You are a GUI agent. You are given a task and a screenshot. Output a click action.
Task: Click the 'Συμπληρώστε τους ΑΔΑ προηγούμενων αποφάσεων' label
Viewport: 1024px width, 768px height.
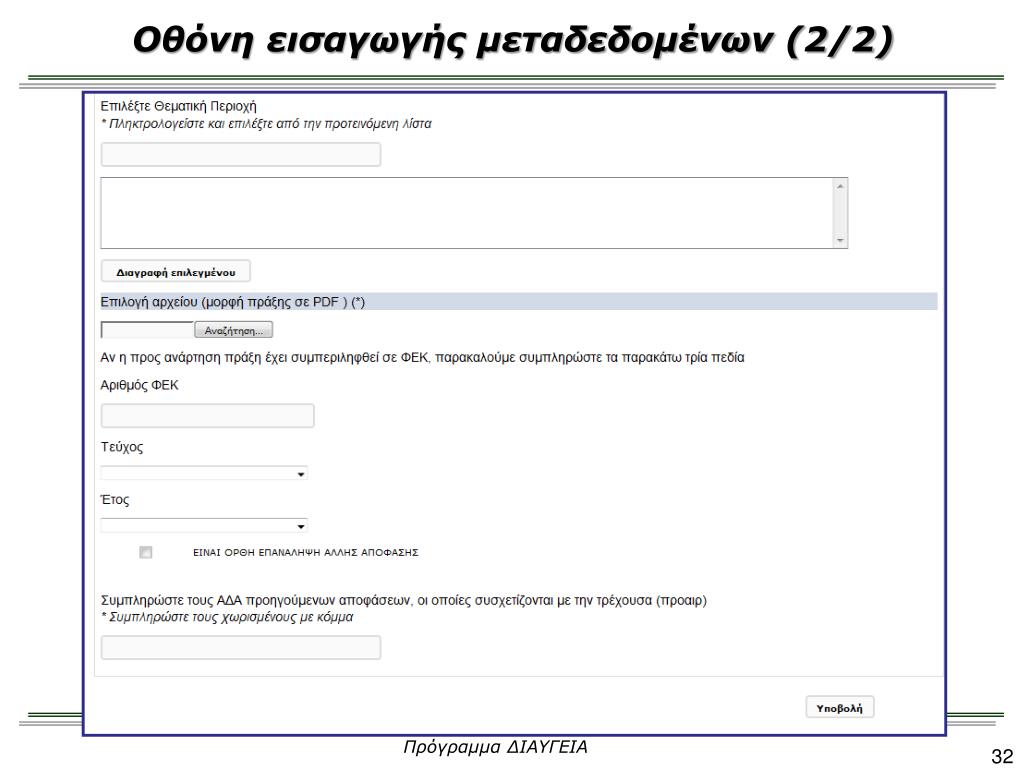pyautogui.click(x=404, y=600)
